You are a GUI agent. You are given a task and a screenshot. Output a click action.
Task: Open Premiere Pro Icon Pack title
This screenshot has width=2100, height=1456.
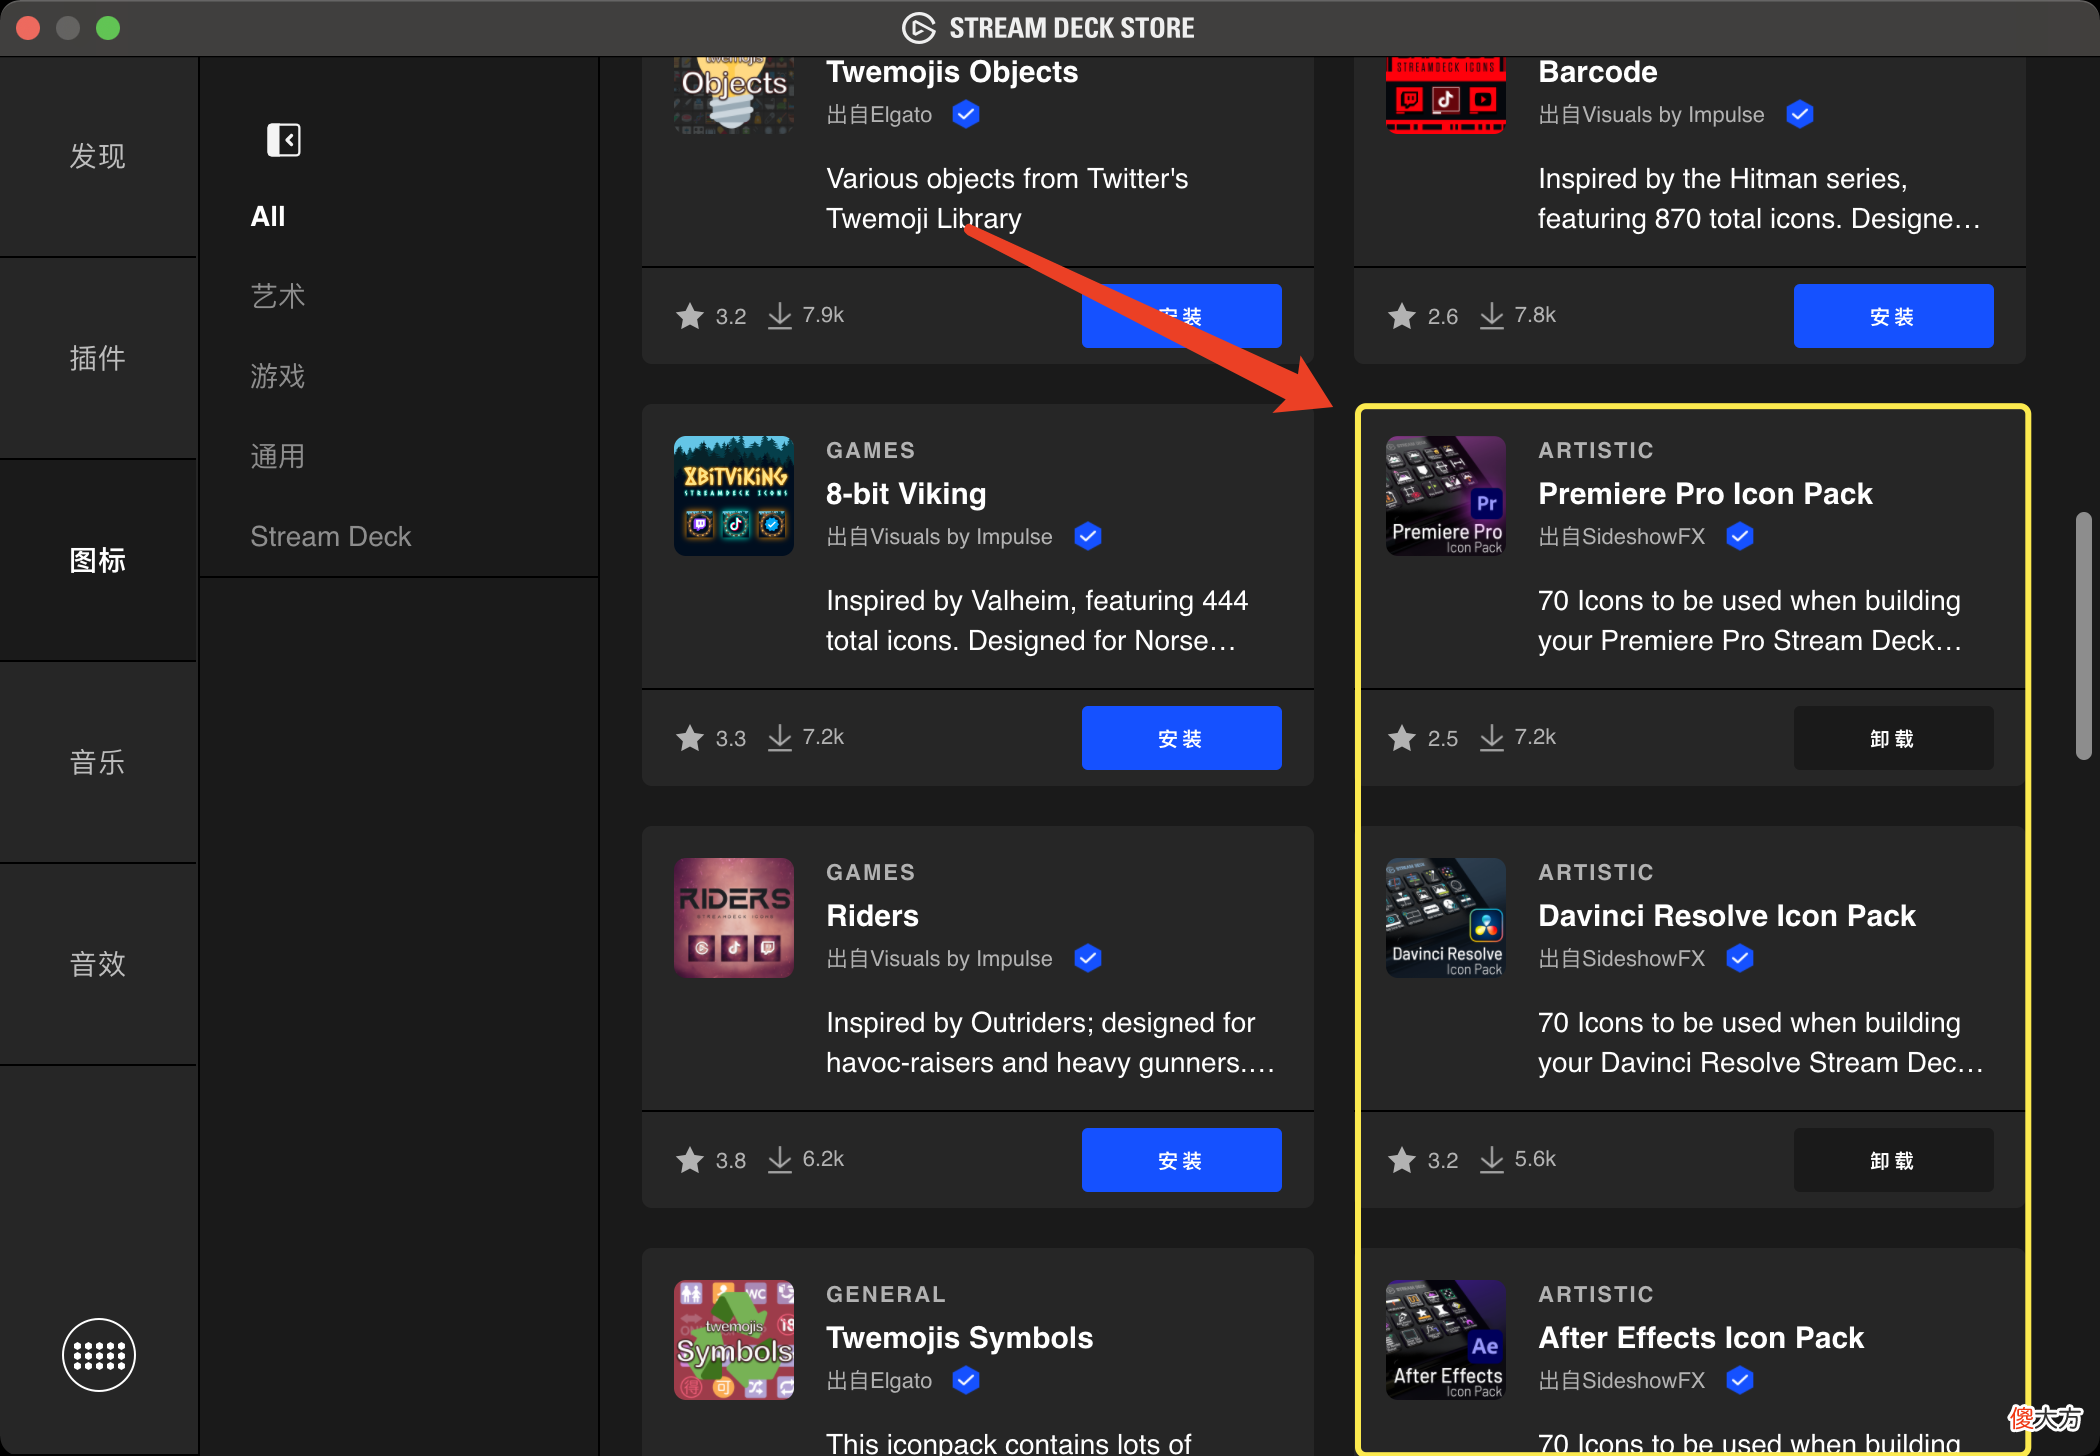1705,494
